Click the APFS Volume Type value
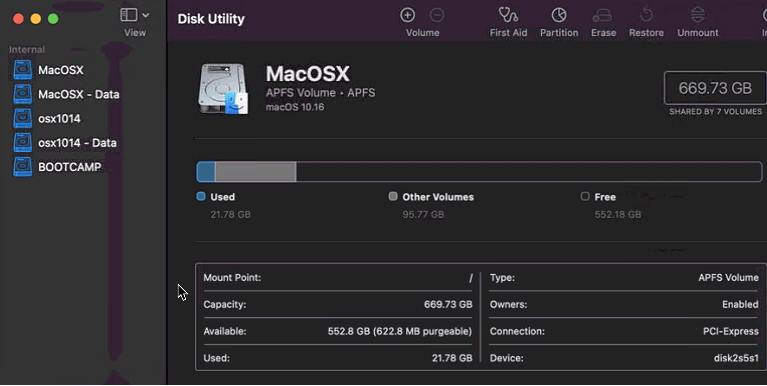 pyautogui.click(x=728, y=277)
